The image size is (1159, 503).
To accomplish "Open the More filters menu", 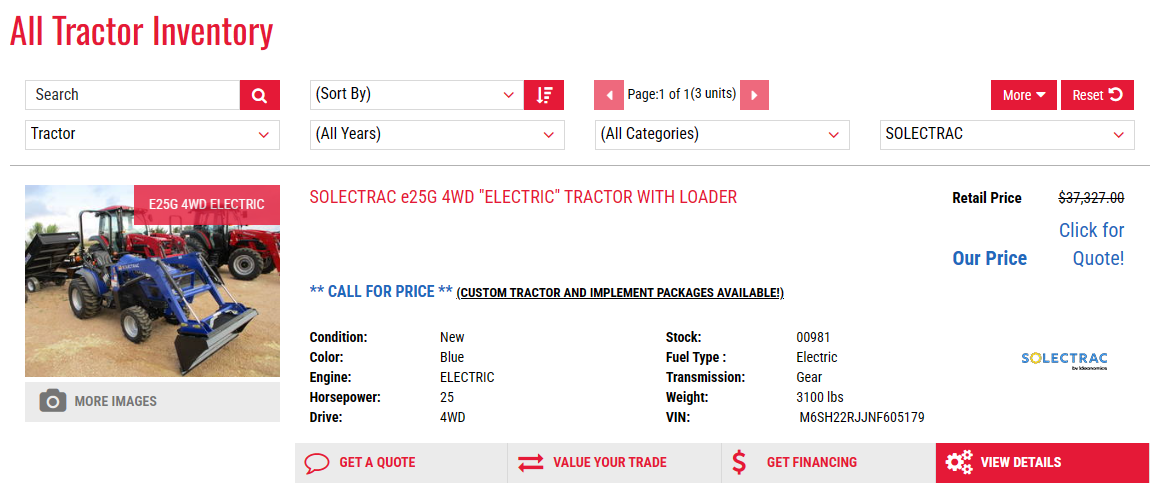I will coord(1023,95).
